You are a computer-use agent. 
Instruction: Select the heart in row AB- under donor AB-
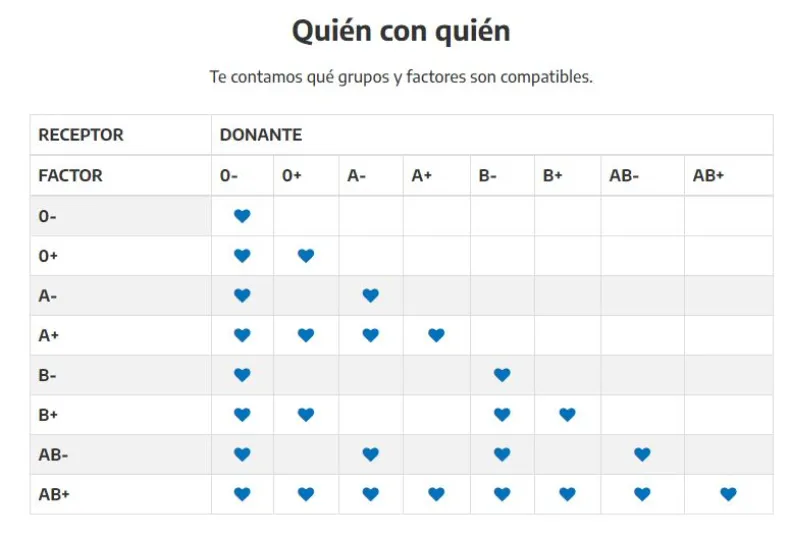click(642, 455)
